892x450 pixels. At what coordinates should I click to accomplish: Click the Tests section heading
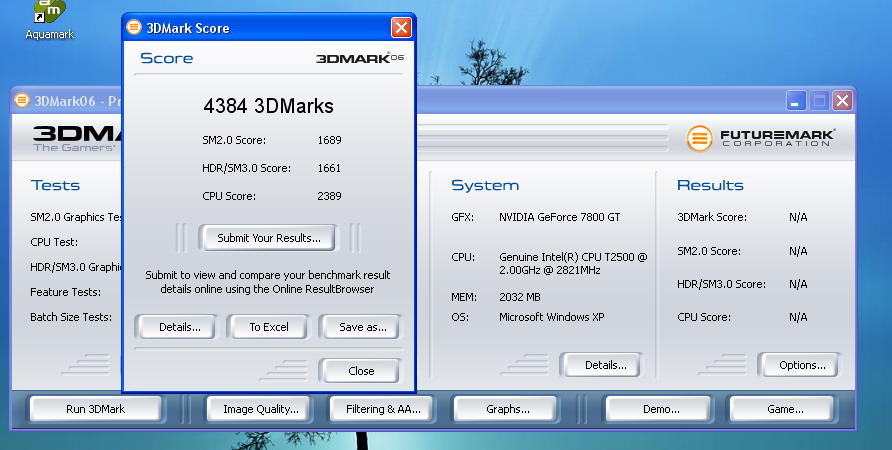pyautogui.click(x=55, y=185)
